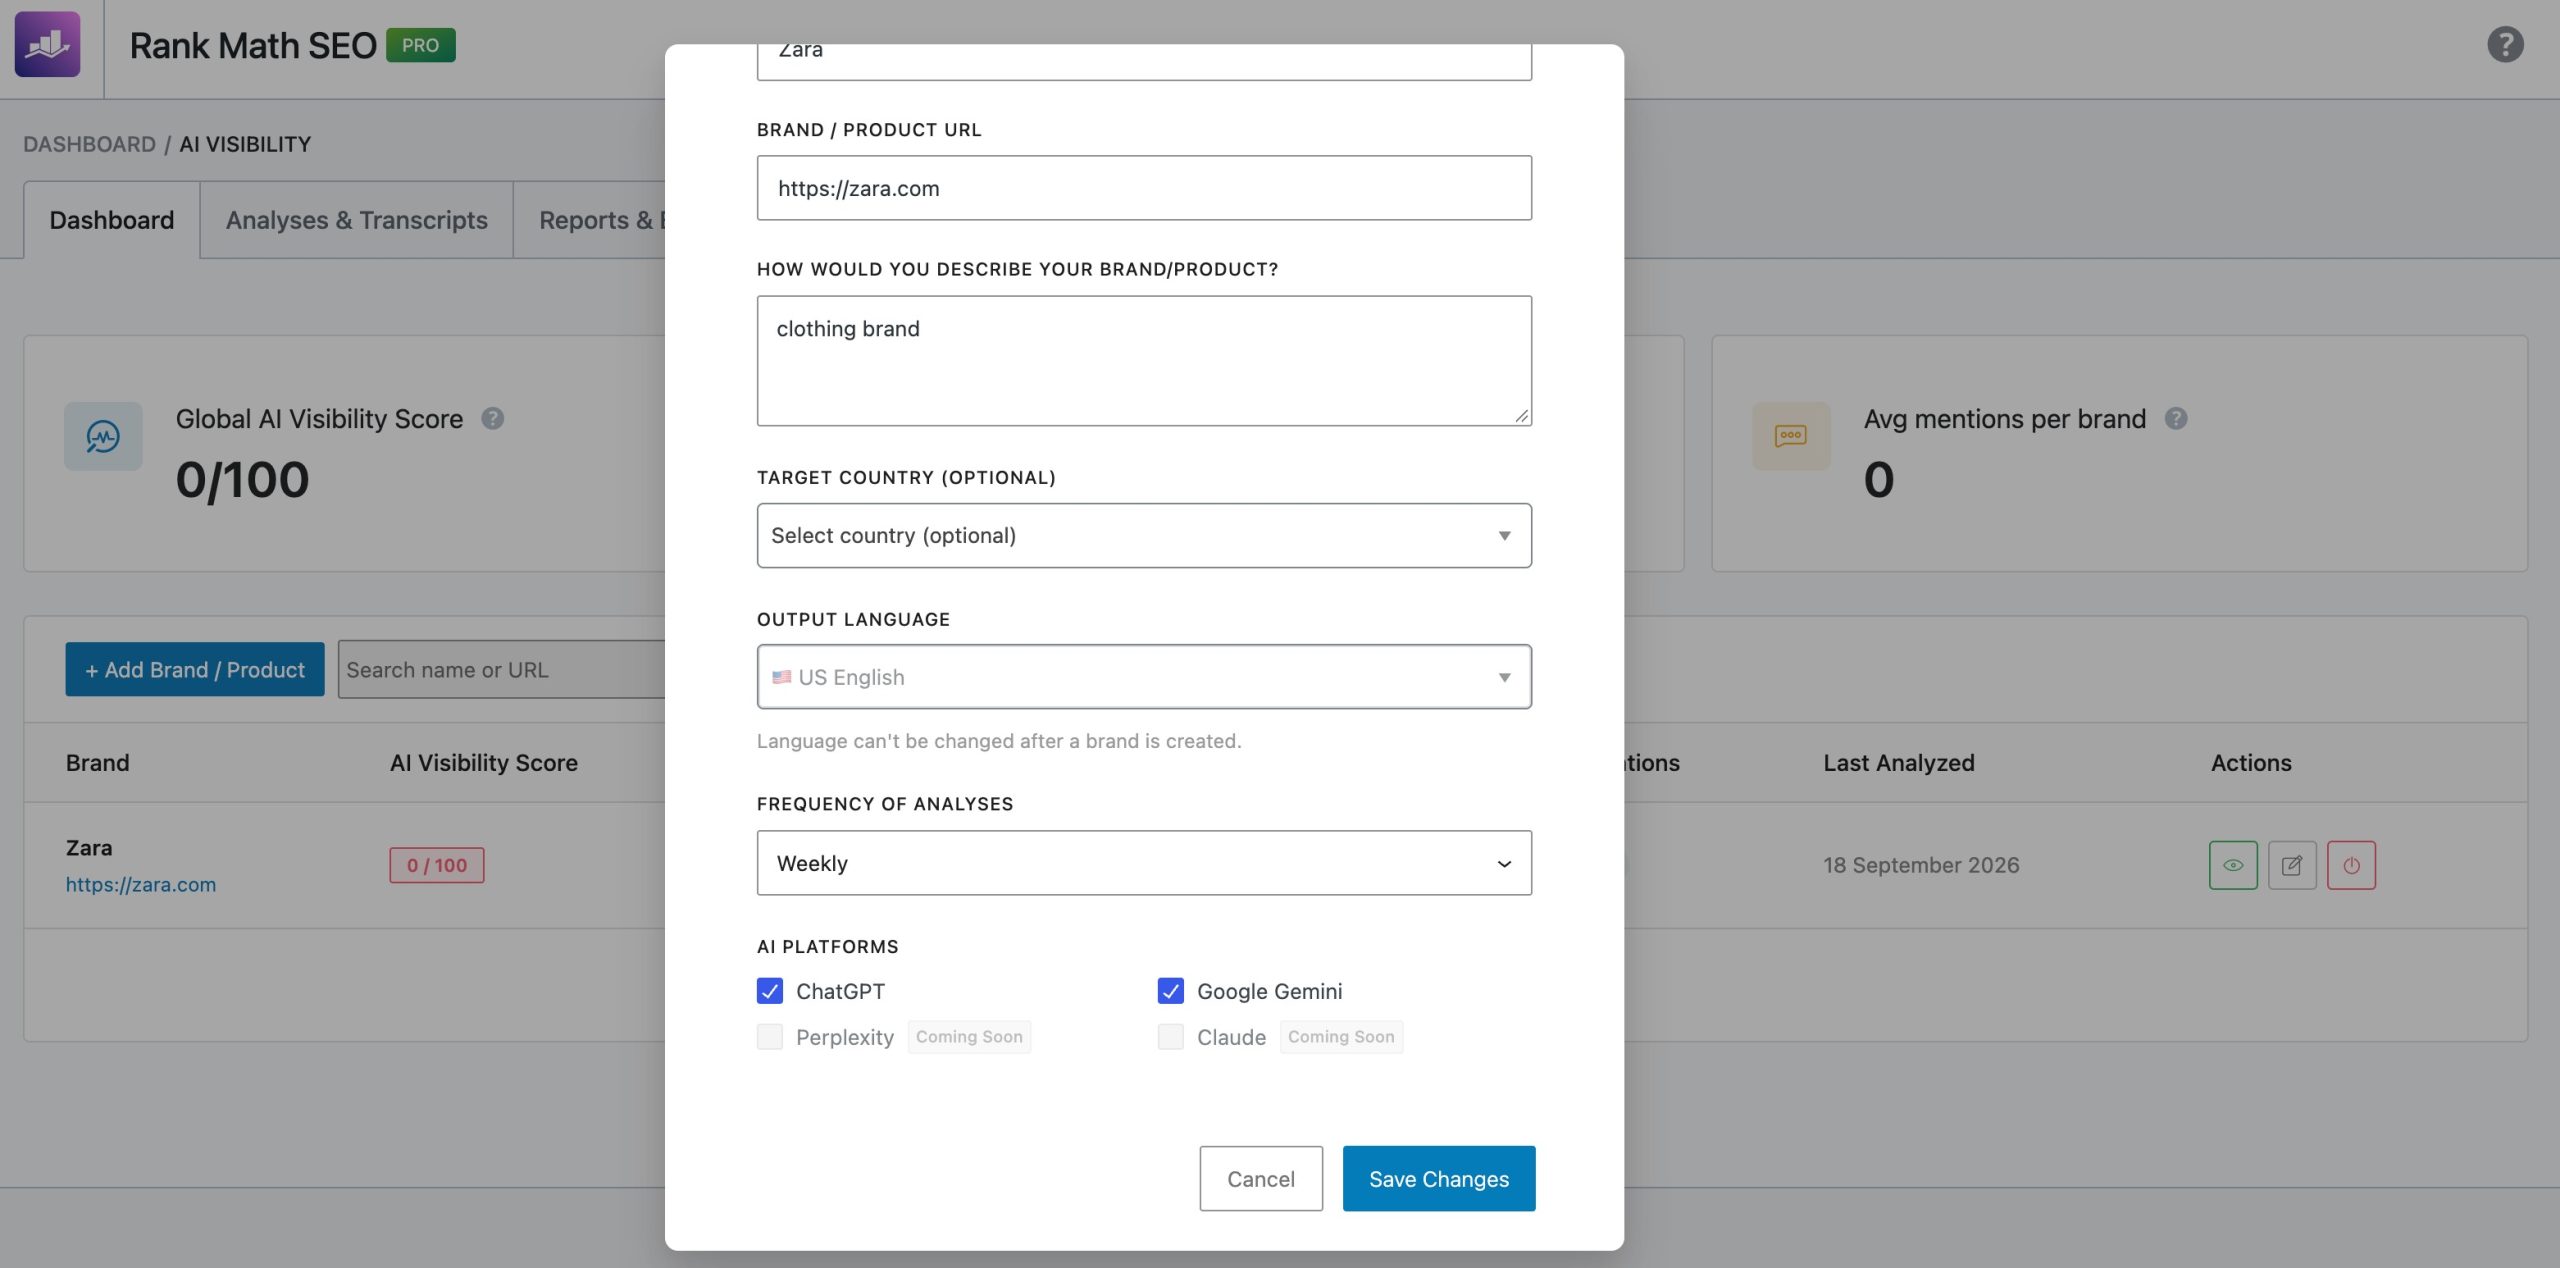2560x1268 pixels.
Task: Click the Google Gemini label
Action: coord(1270,991)
